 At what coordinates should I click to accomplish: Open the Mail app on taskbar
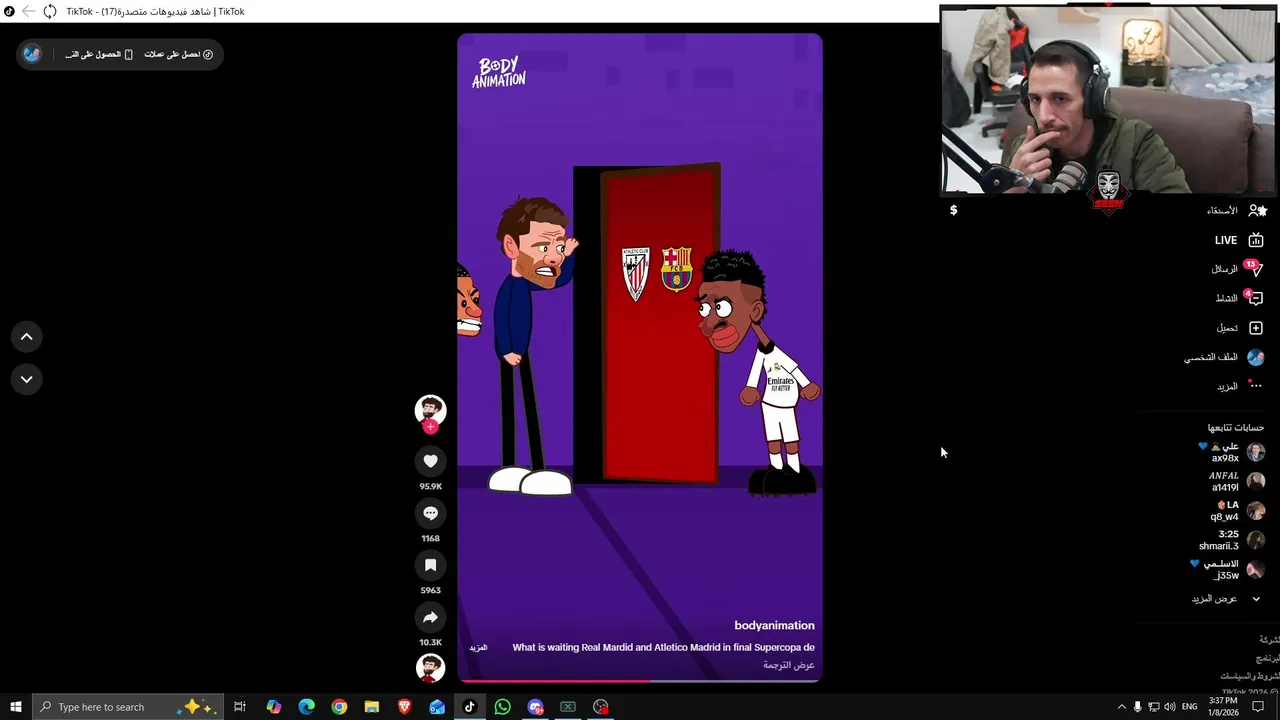[437, 707]
